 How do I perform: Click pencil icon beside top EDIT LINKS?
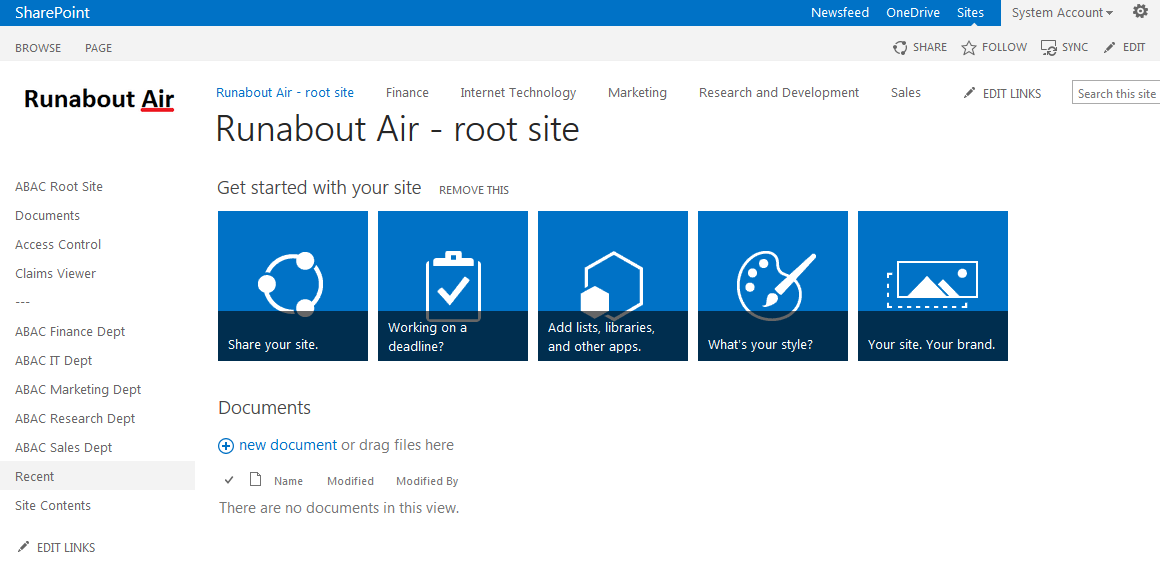(969, 93)
